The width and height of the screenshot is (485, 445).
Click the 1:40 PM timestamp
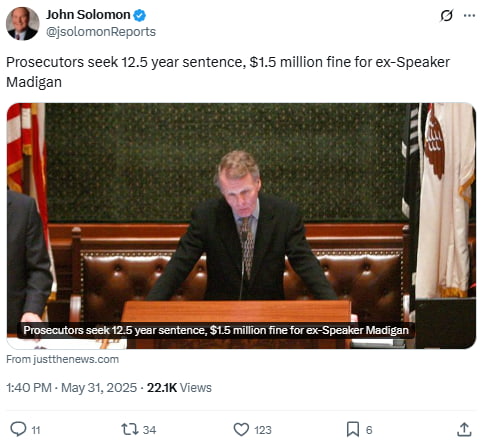(x=29, y=388)
